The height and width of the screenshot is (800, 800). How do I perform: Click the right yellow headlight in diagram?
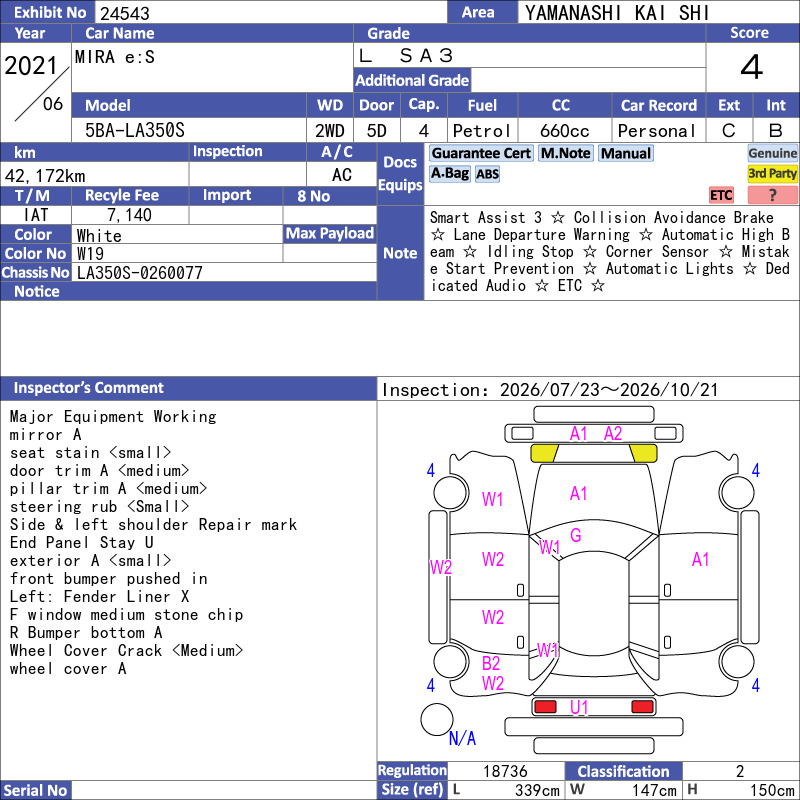643,453
